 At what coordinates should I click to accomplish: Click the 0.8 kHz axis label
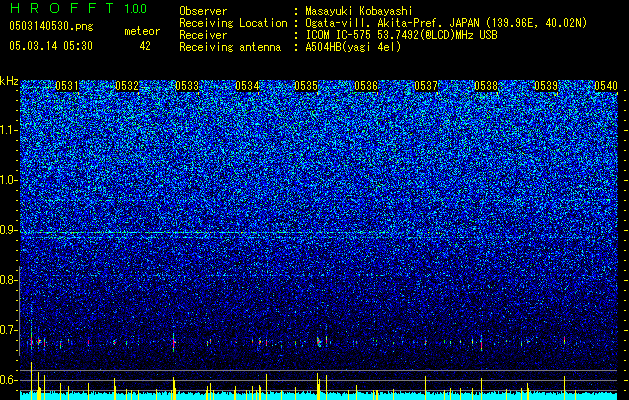coord(8,280)
